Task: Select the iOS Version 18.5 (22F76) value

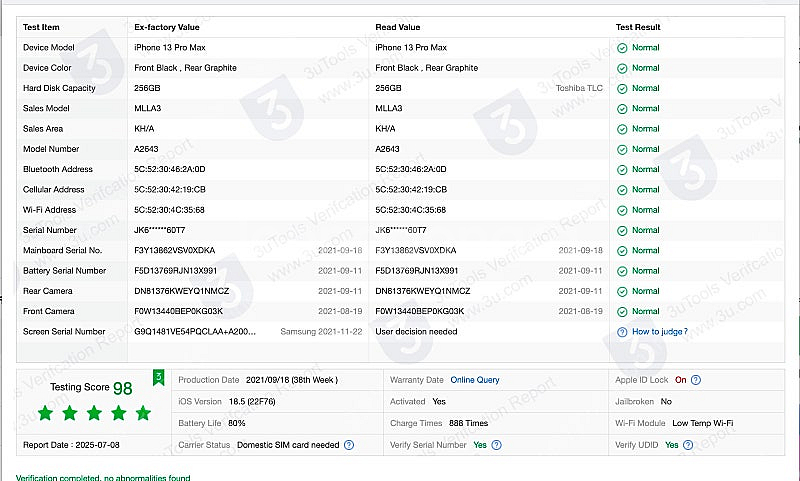Action: [252, 401]
